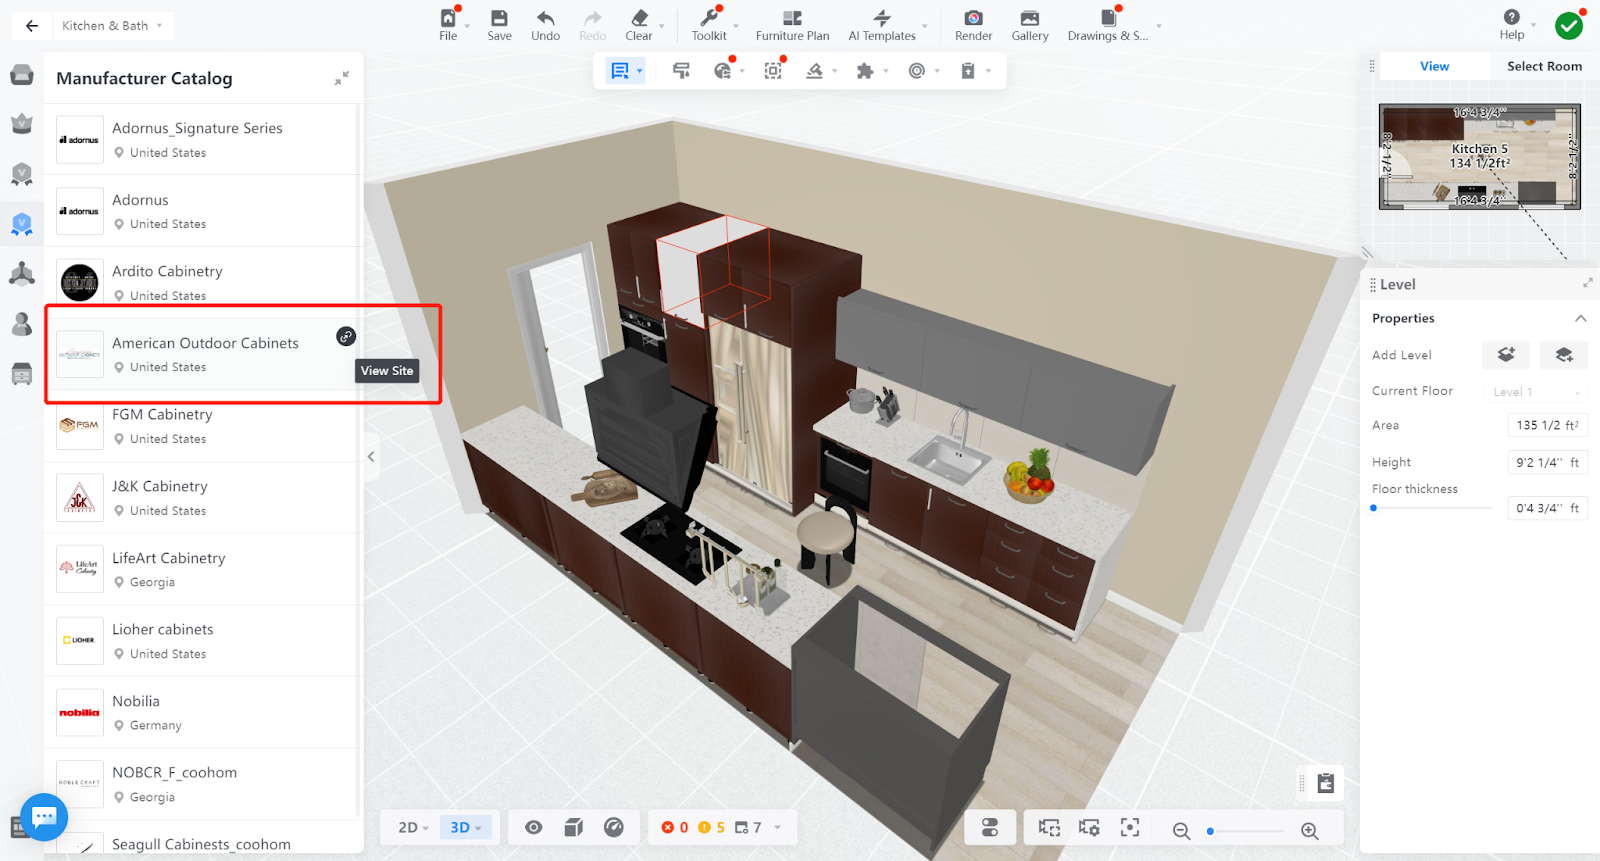This screenshot has height=861, width=1600.
Task: Click the Height value field
Action: (x=1547, y=462)
